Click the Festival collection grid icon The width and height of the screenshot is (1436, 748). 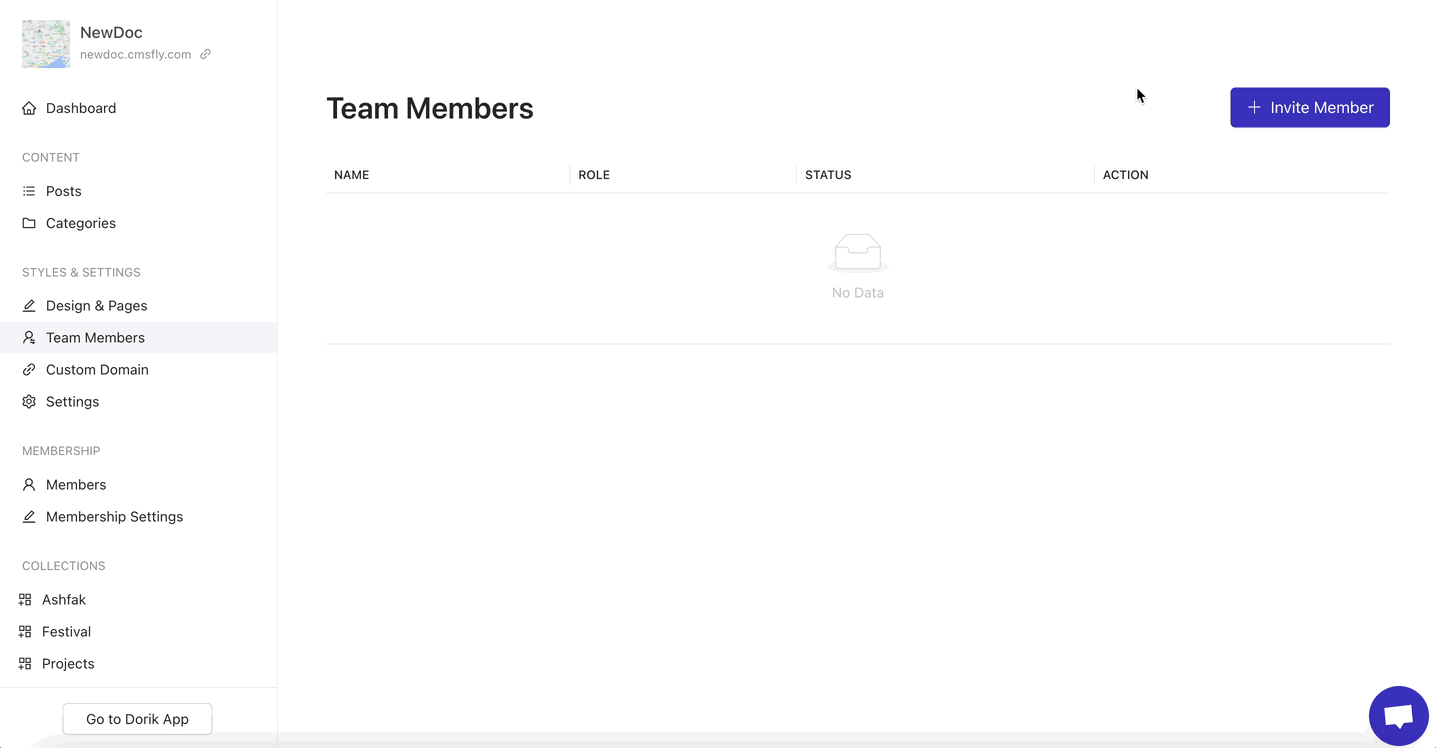click(25, 632)
